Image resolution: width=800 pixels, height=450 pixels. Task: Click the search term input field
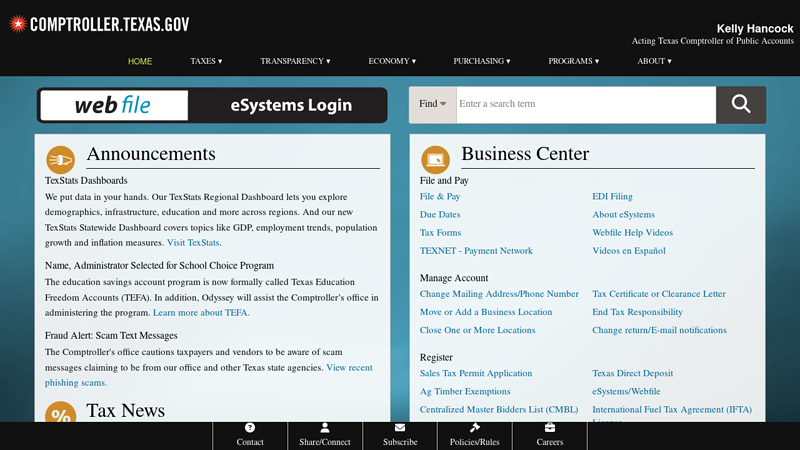click(x=585, y=104)
